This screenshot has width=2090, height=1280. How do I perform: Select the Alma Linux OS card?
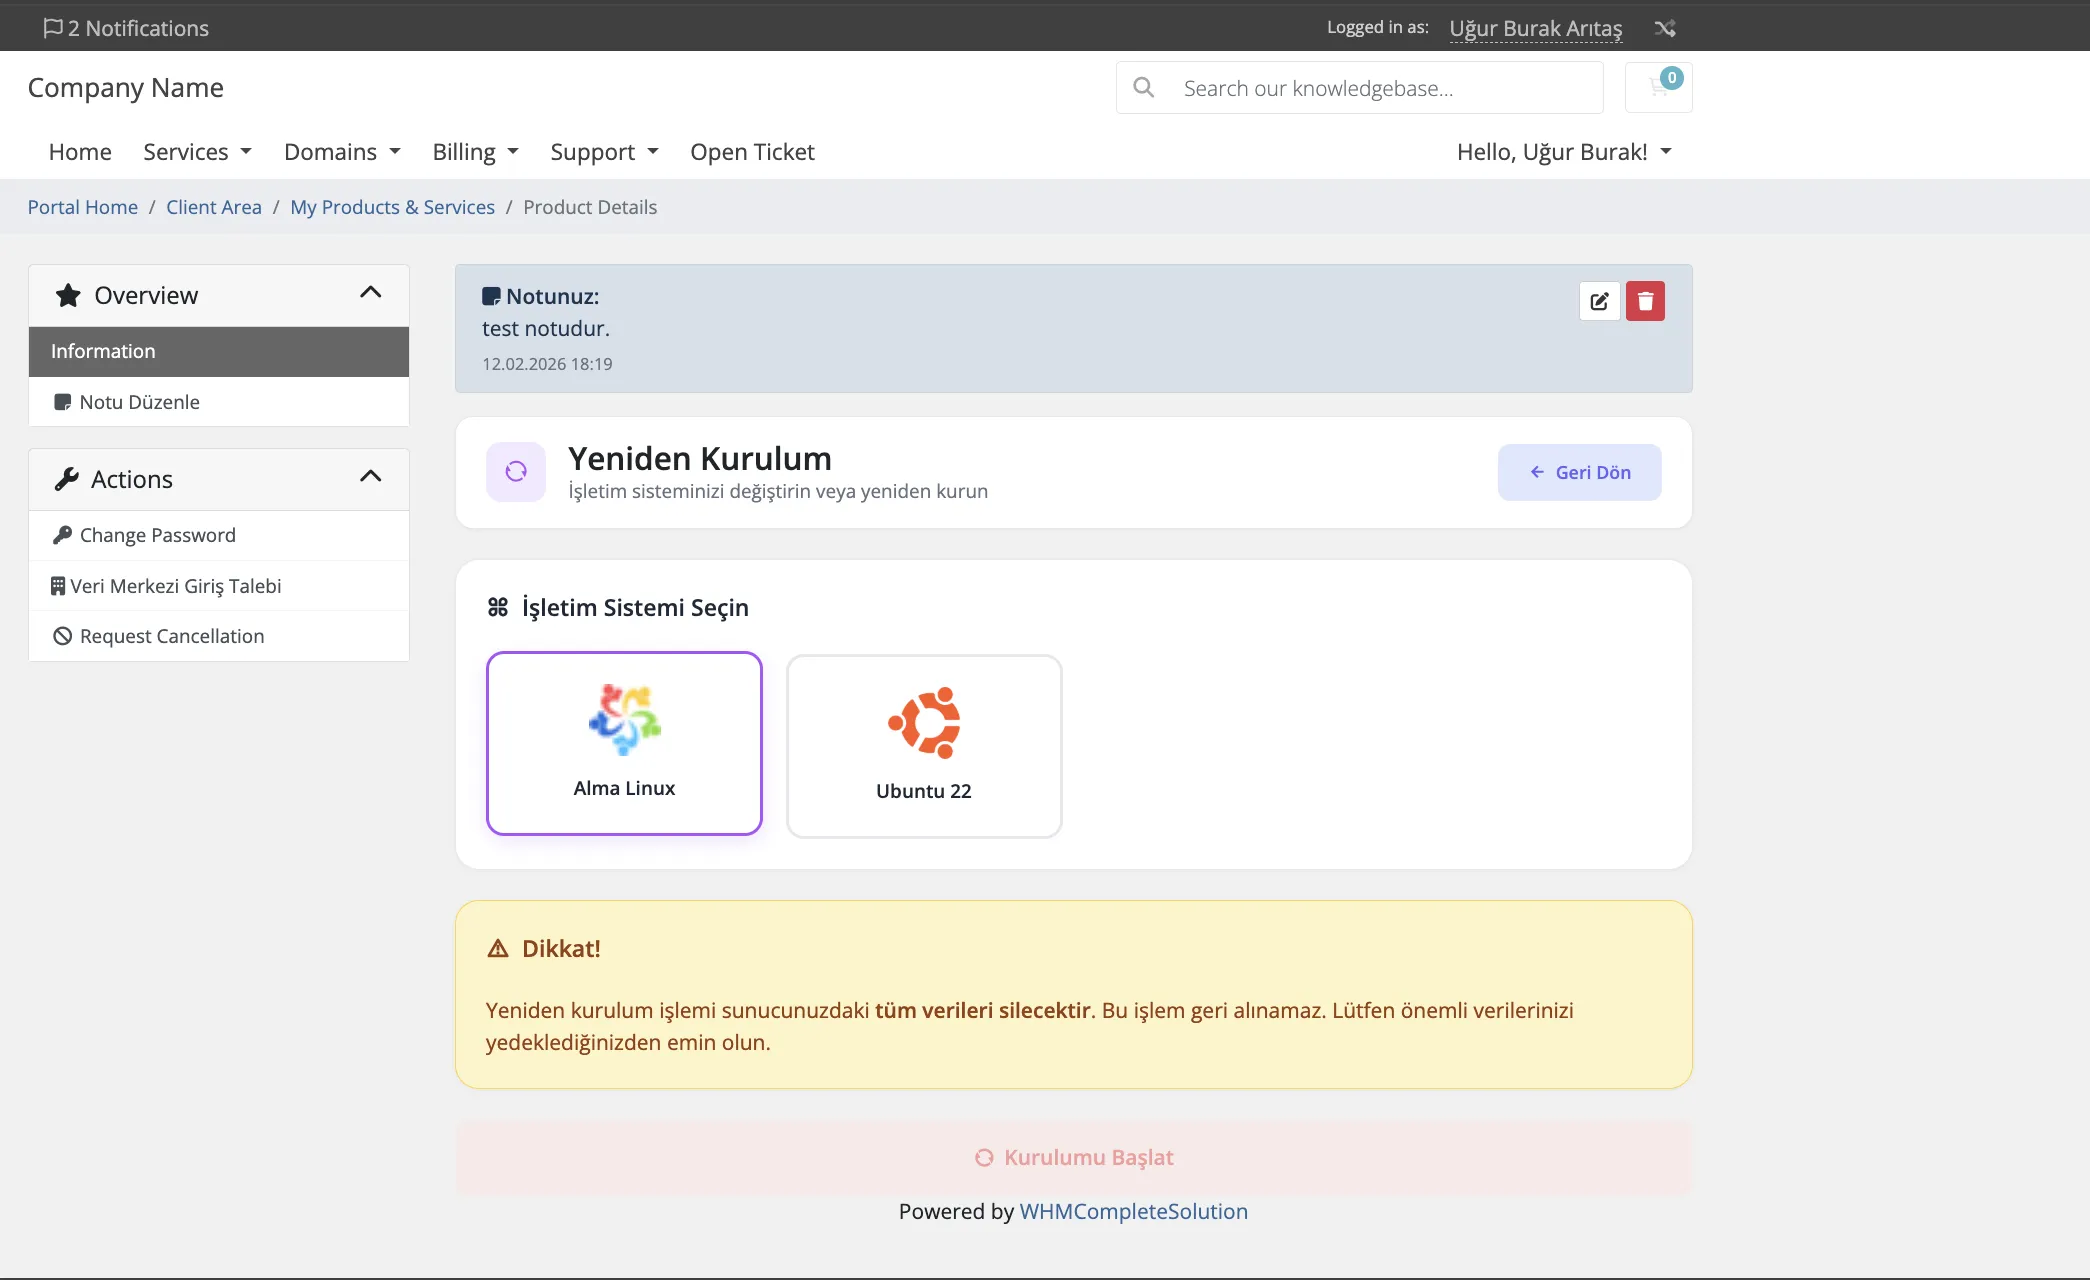(624, 743)
